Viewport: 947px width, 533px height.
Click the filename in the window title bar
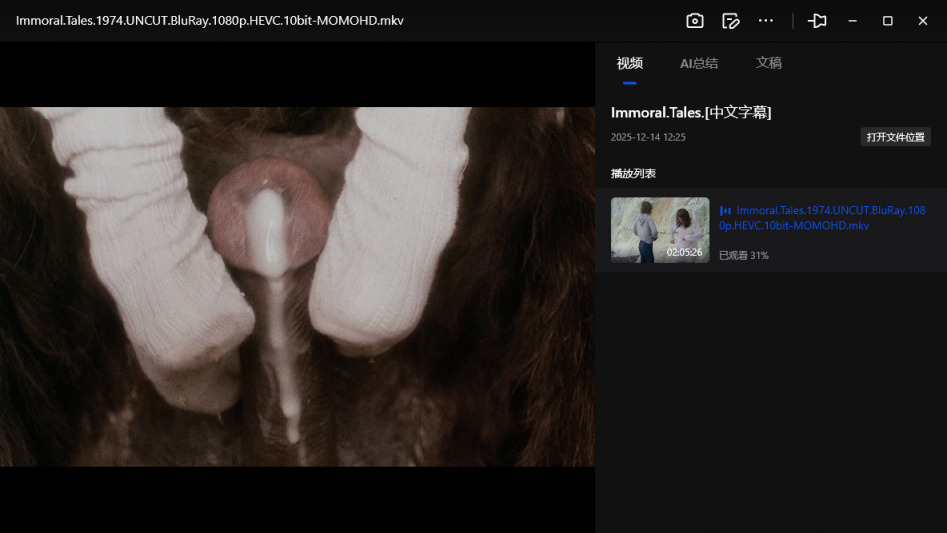[x=210, y=21]
